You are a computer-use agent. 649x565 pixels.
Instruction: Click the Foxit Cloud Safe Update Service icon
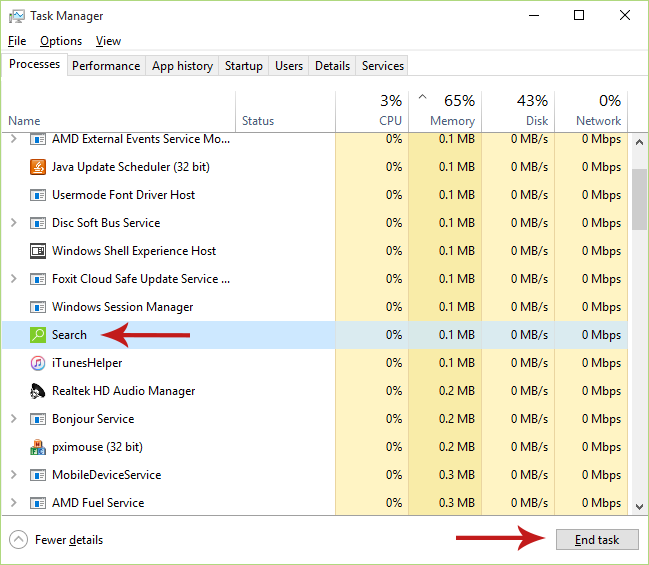pos(38,279)
